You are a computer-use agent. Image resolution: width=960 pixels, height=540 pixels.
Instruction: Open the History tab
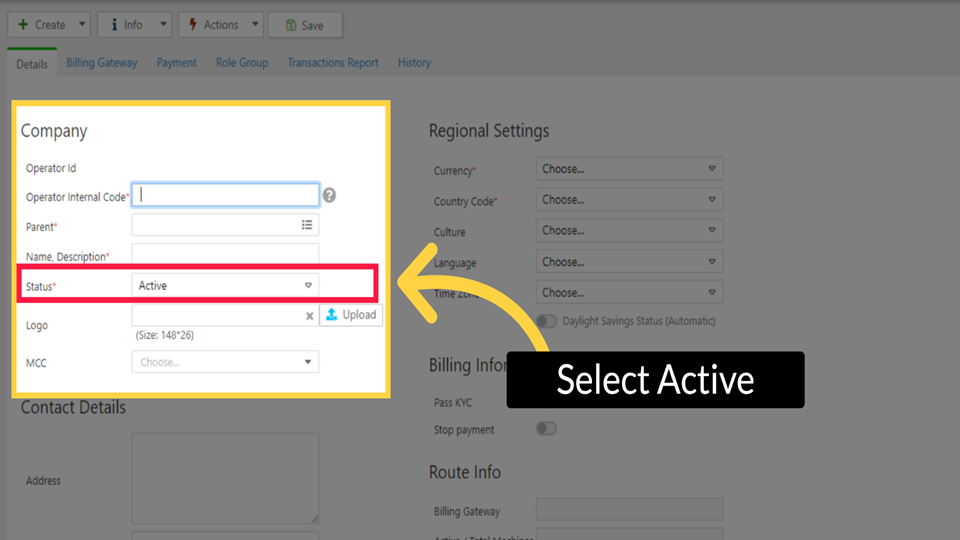[414, 63]
